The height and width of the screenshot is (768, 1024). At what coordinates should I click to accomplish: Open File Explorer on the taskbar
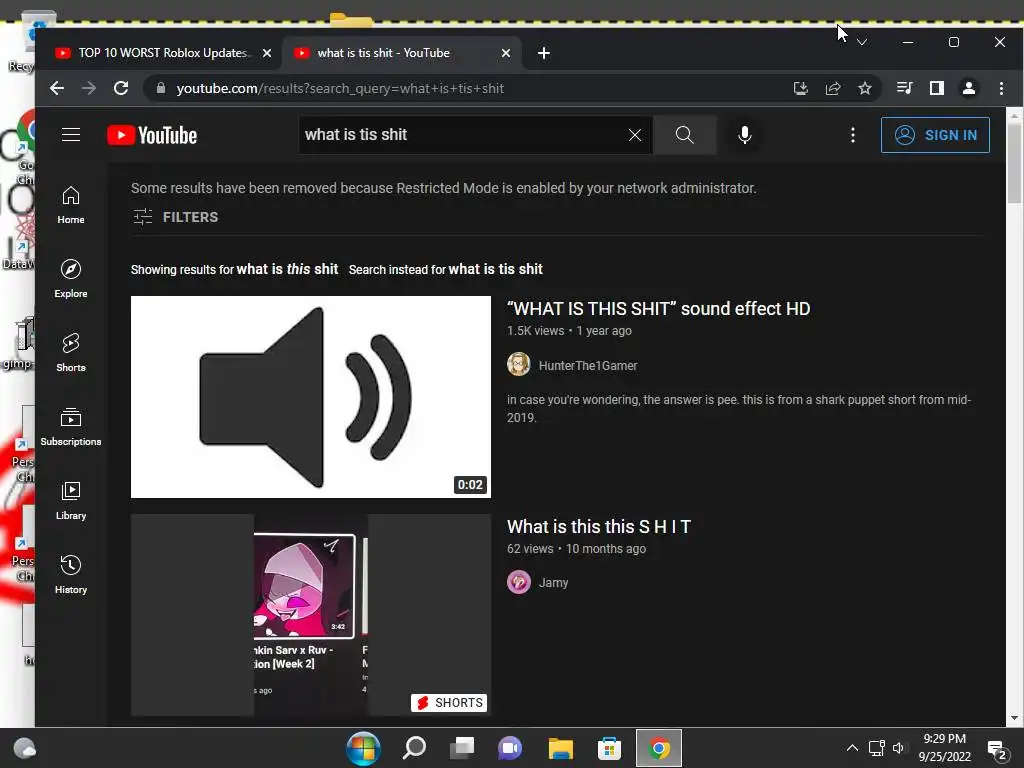pyautogui.click(x=560, y=748)
